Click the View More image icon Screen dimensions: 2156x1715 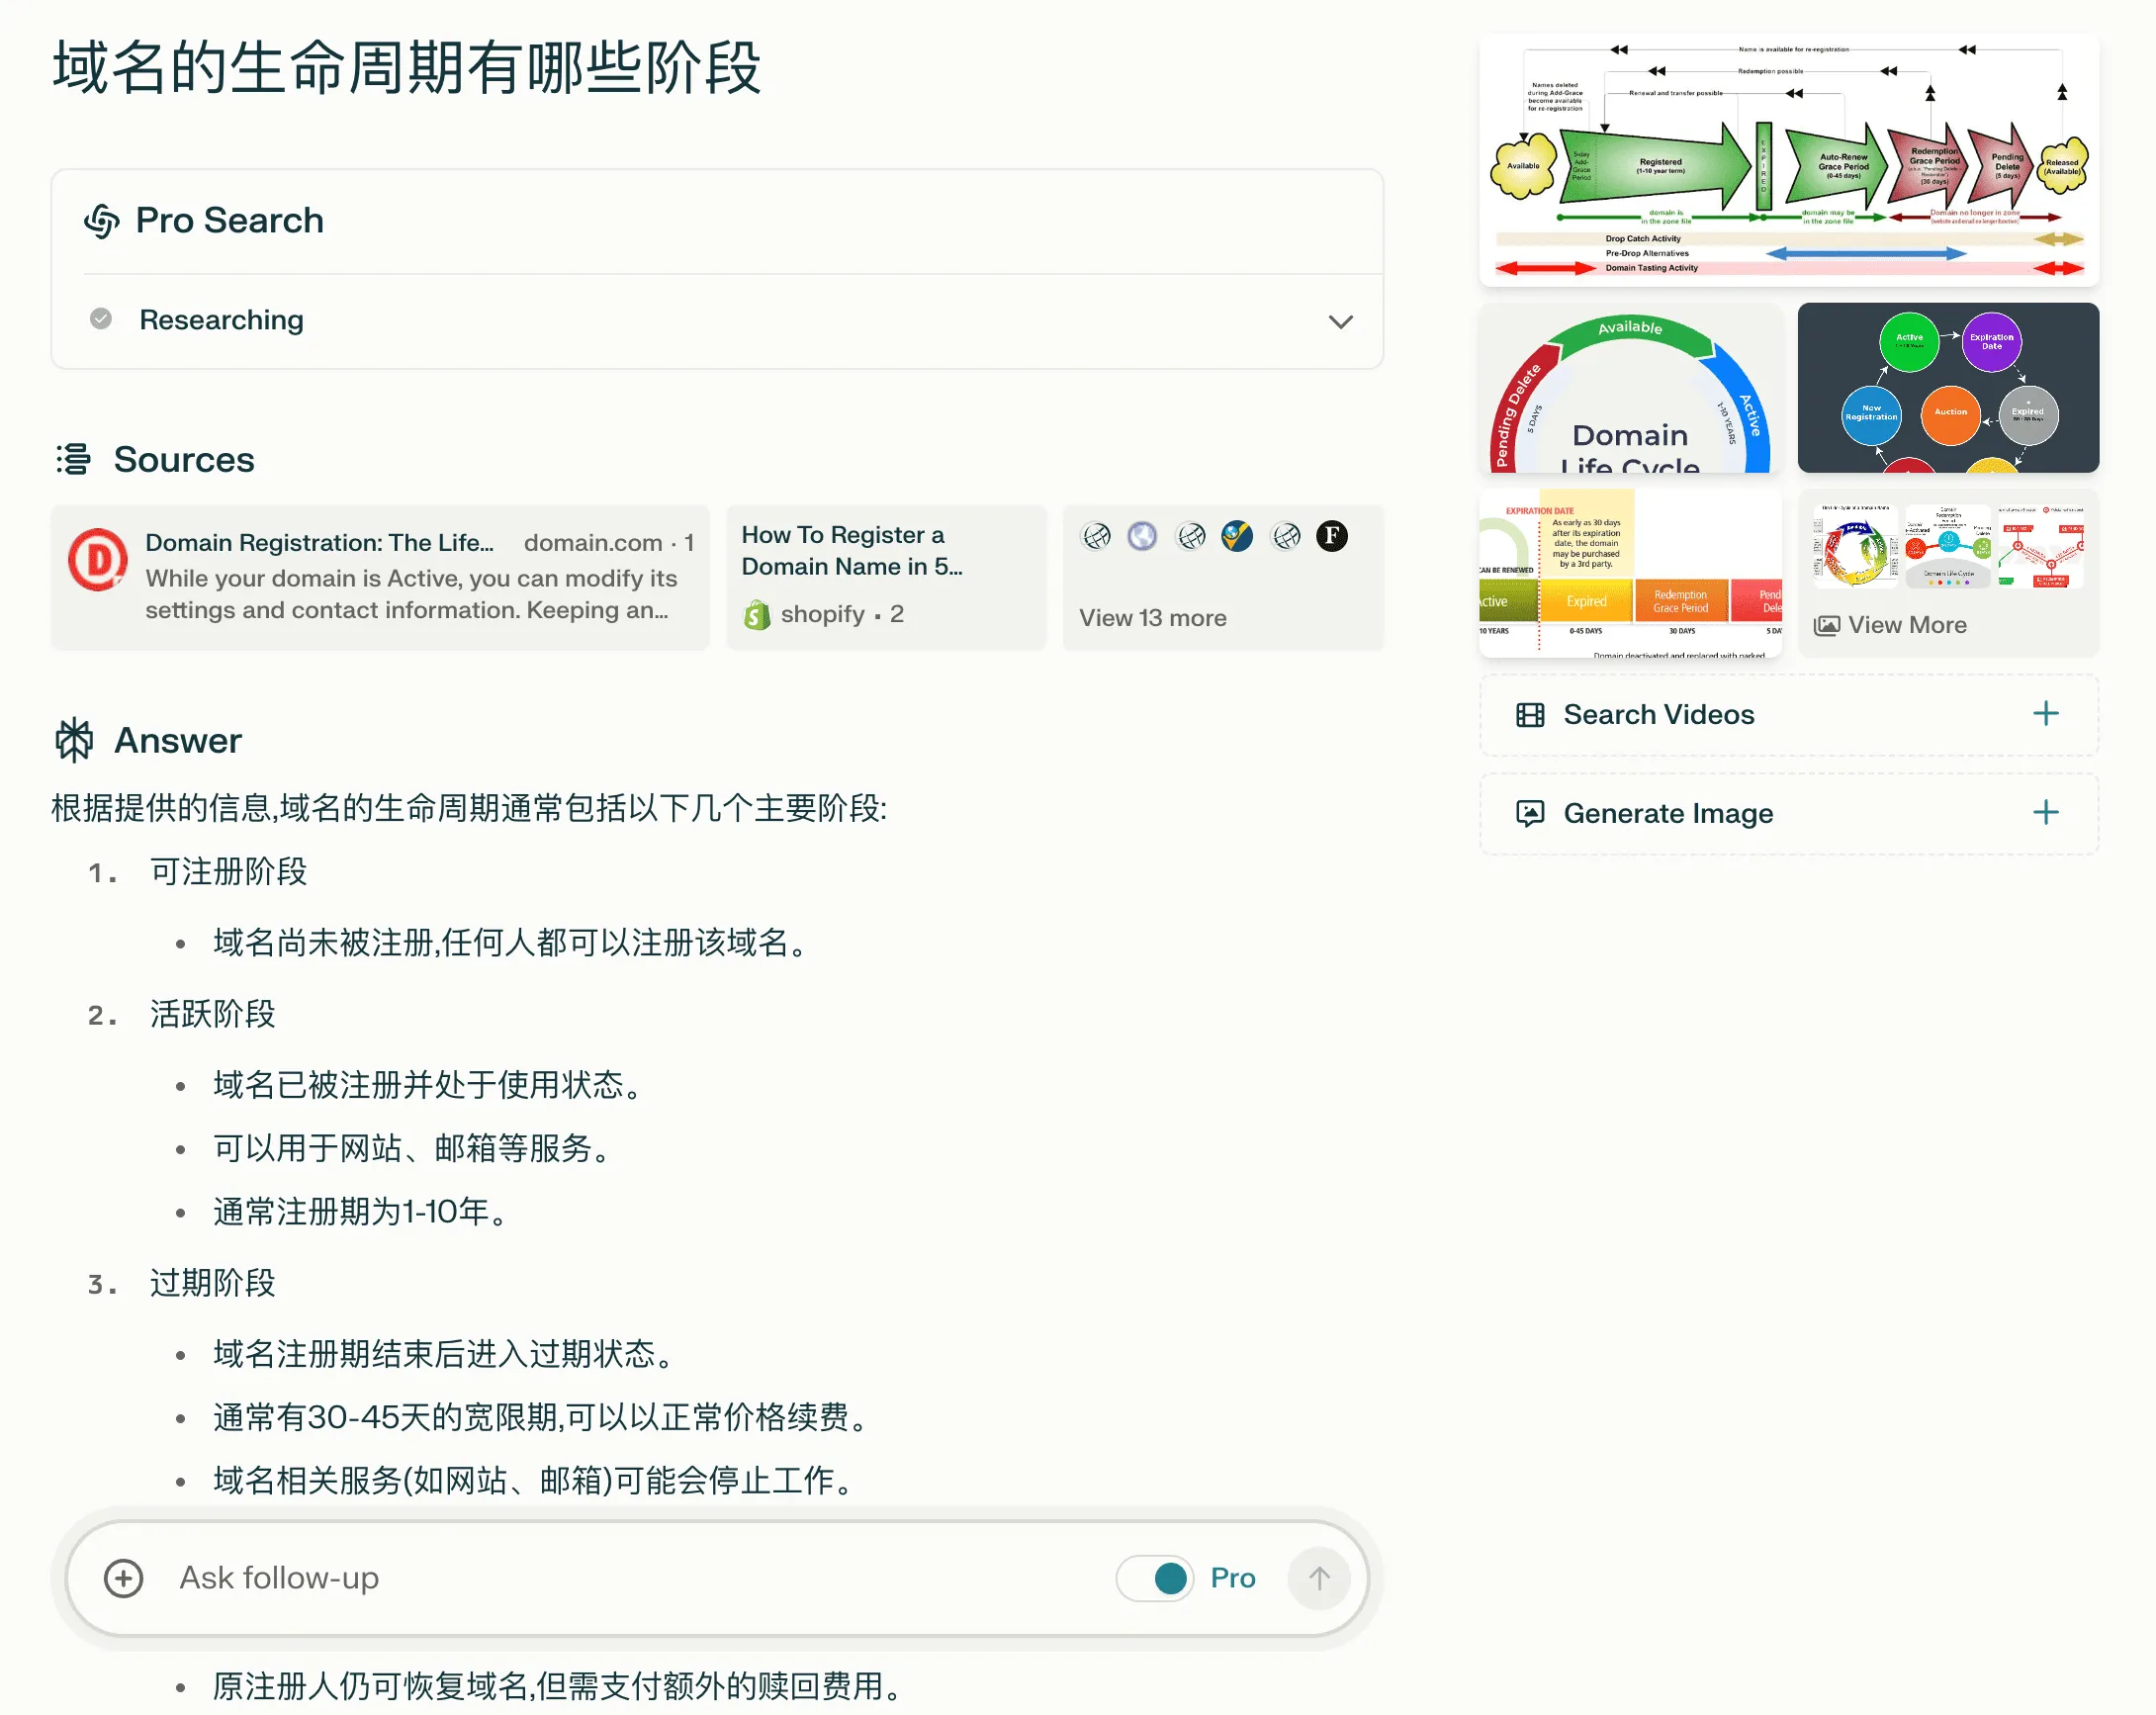point(1826,625)
